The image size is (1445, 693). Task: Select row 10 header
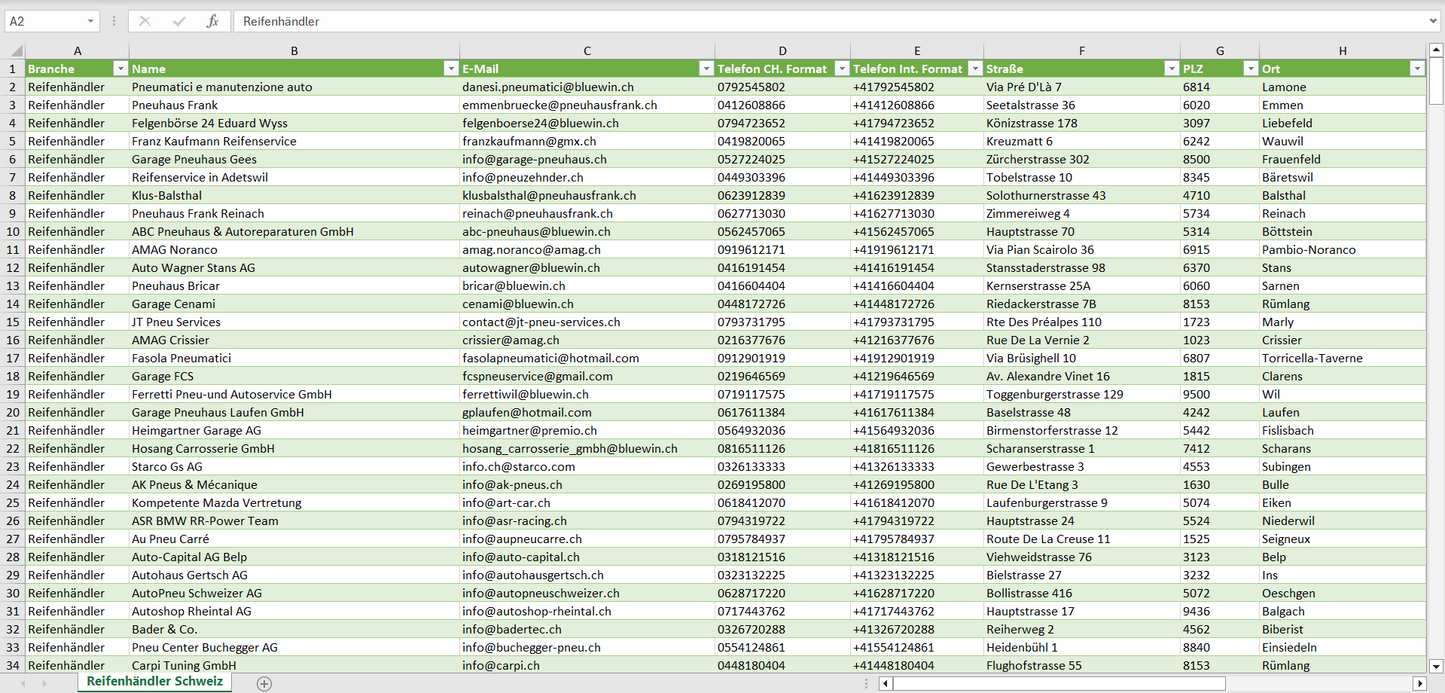[x=13, y=232]
